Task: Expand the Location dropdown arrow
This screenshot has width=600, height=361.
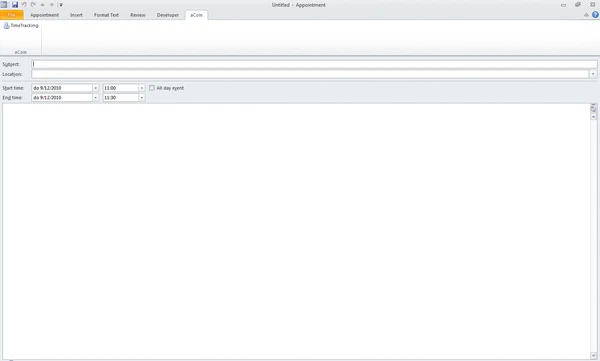Action: coord(593,74)
